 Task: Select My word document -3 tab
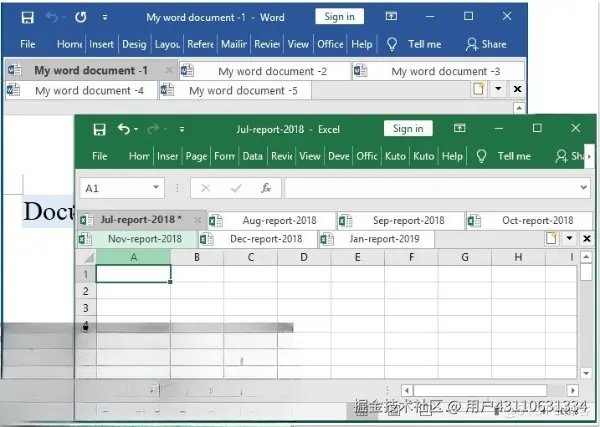438,71
